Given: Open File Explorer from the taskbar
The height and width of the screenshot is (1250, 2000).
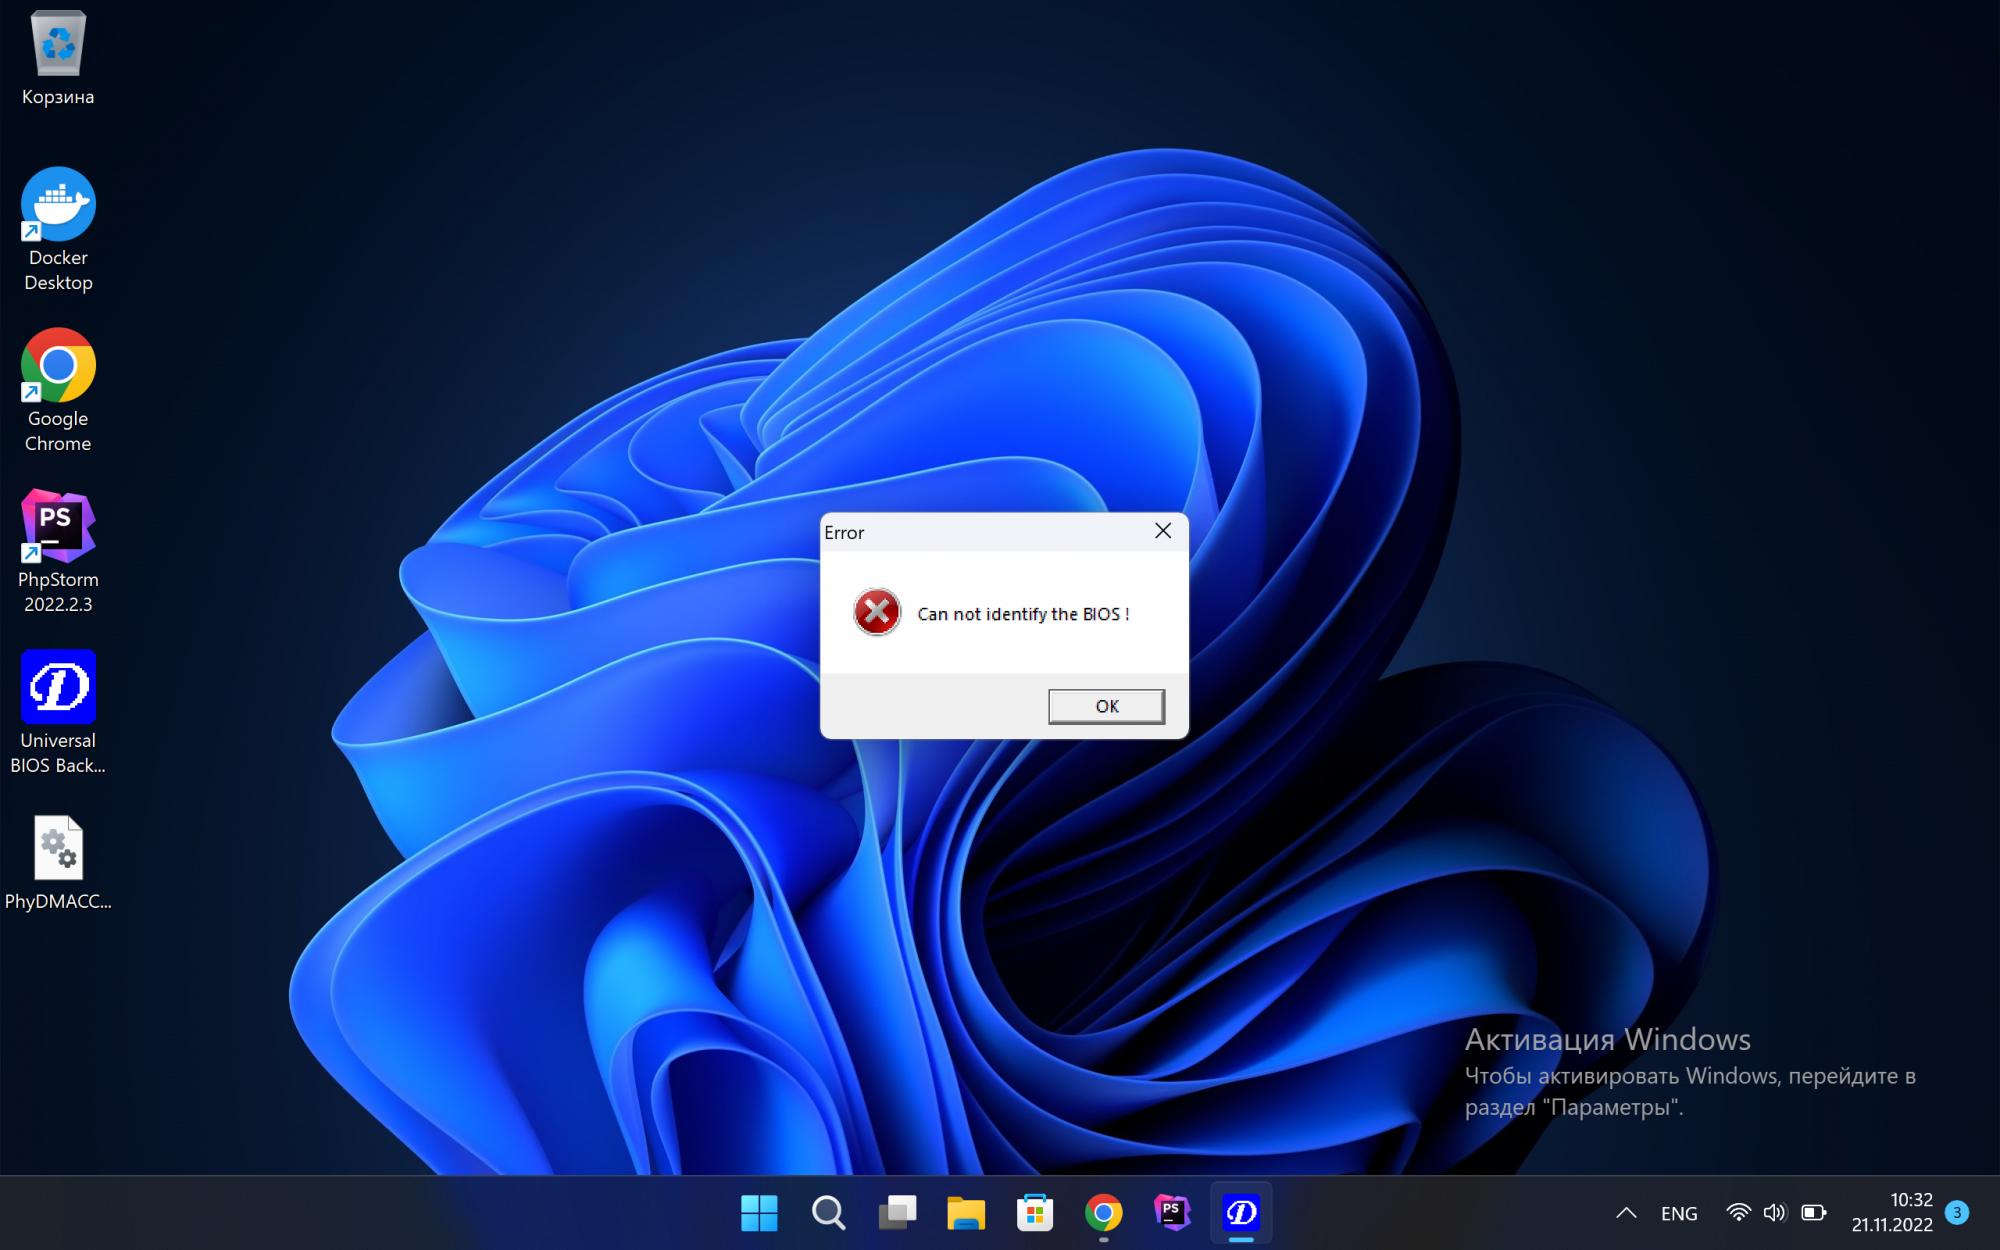Looking at the screenshot, I should (x=966, y=1213).
